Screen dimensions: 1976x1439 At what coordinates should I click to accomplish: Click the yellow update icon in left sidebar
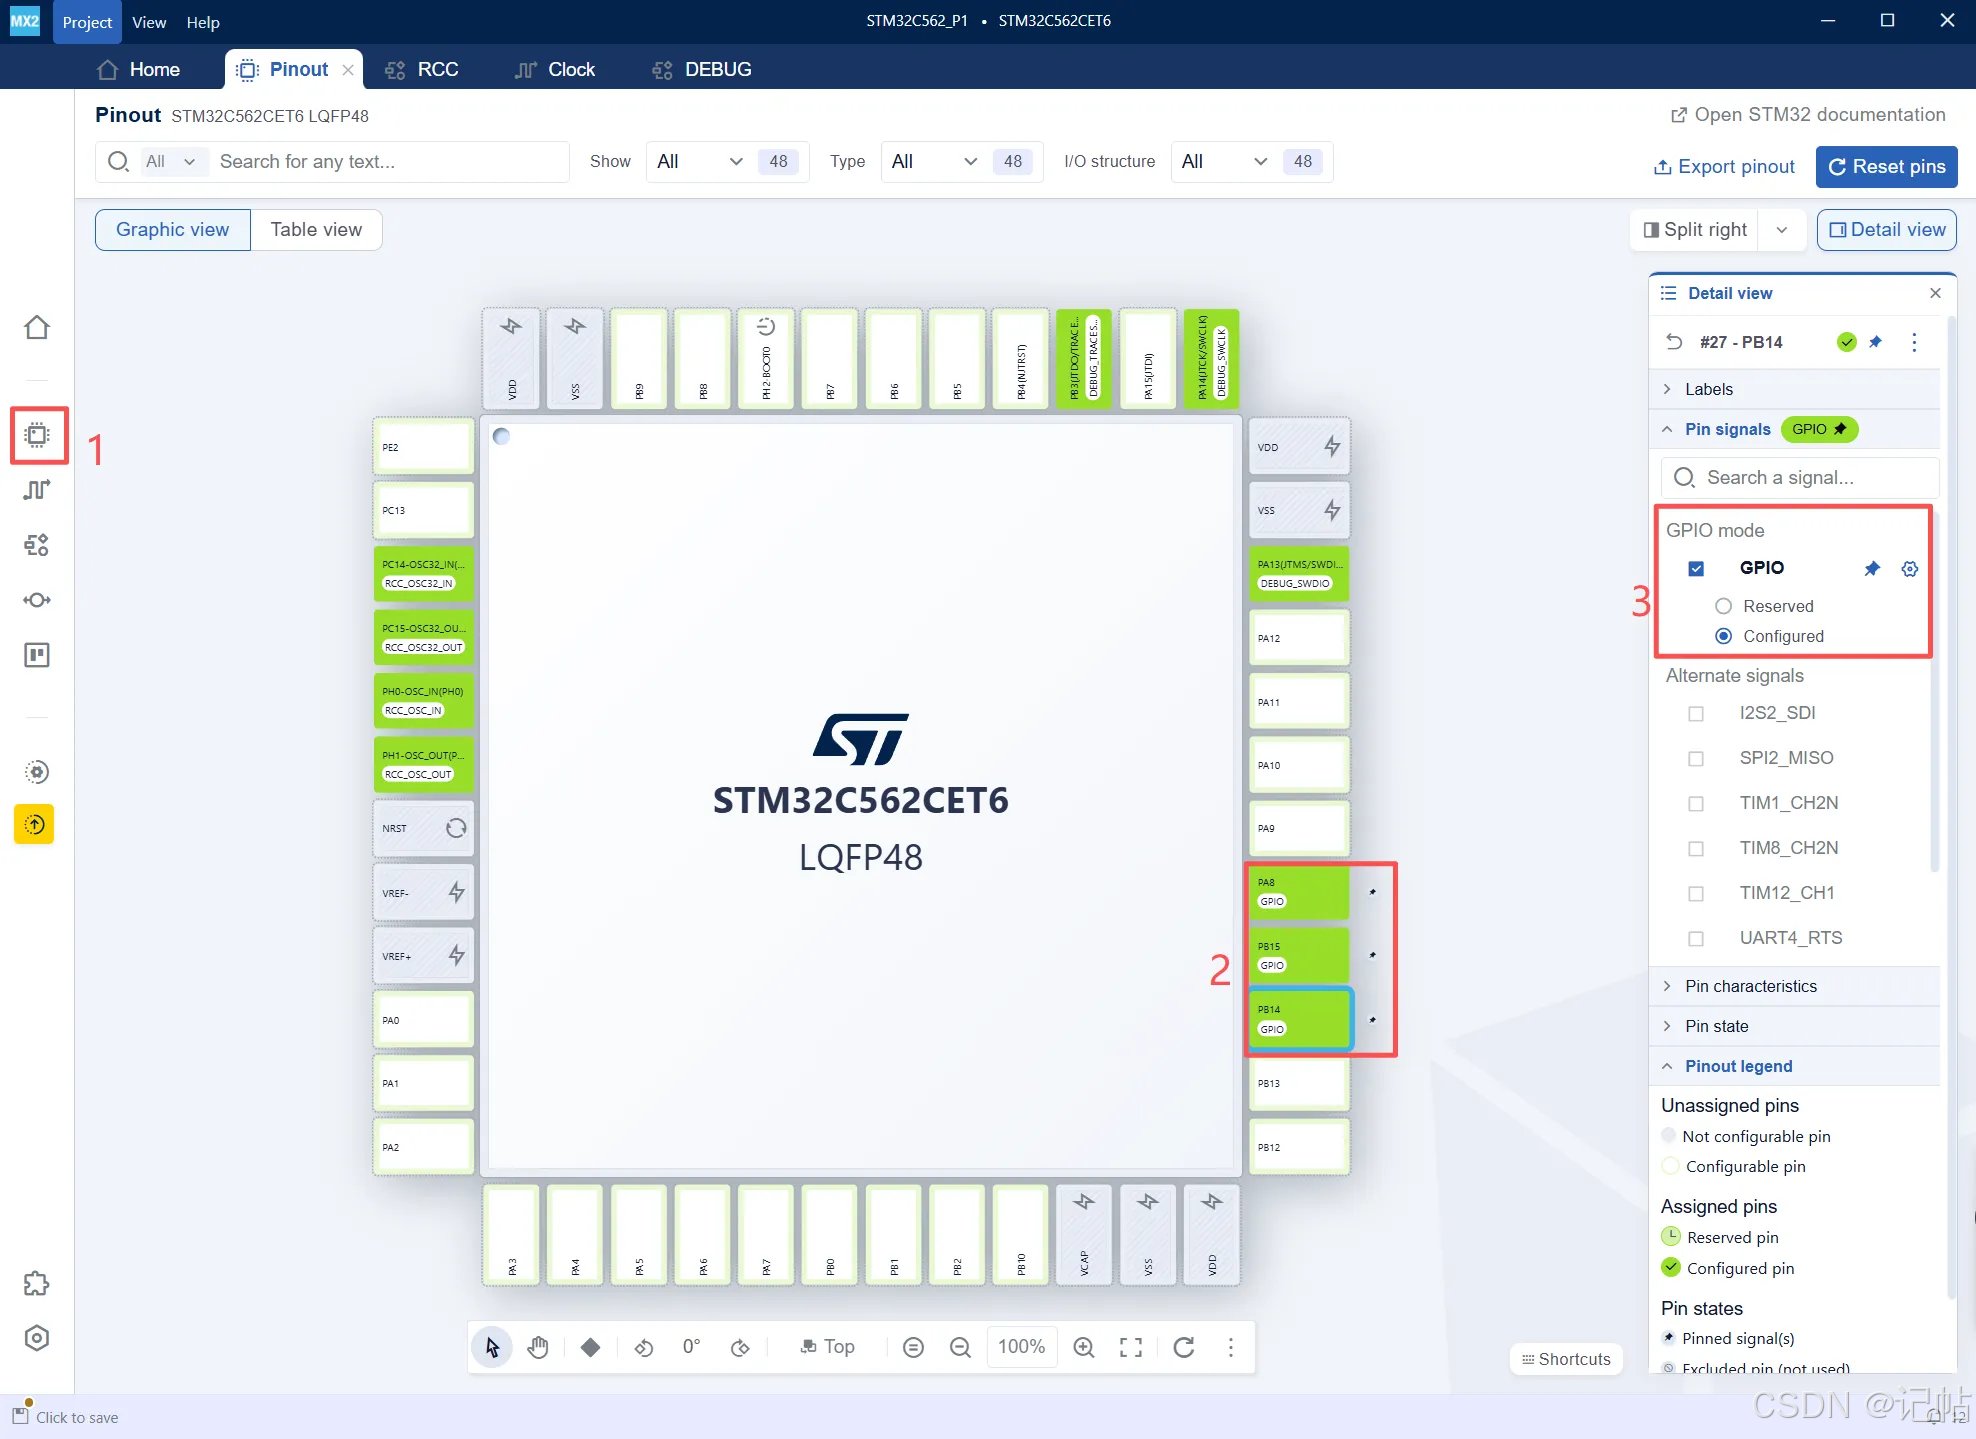[x=34, y=825]
